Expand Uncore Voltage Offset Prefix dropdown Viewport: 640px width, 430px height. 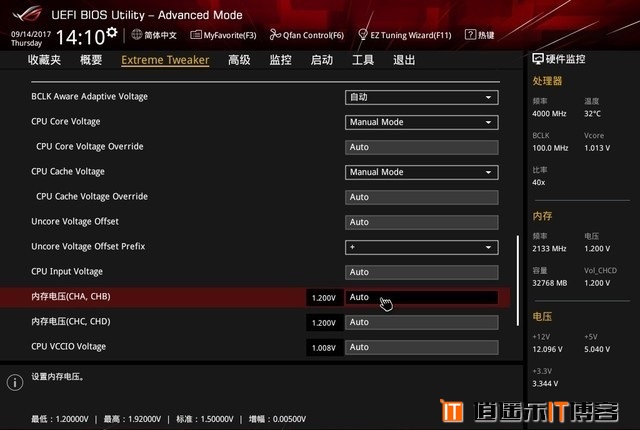click(x=422, y=247)
